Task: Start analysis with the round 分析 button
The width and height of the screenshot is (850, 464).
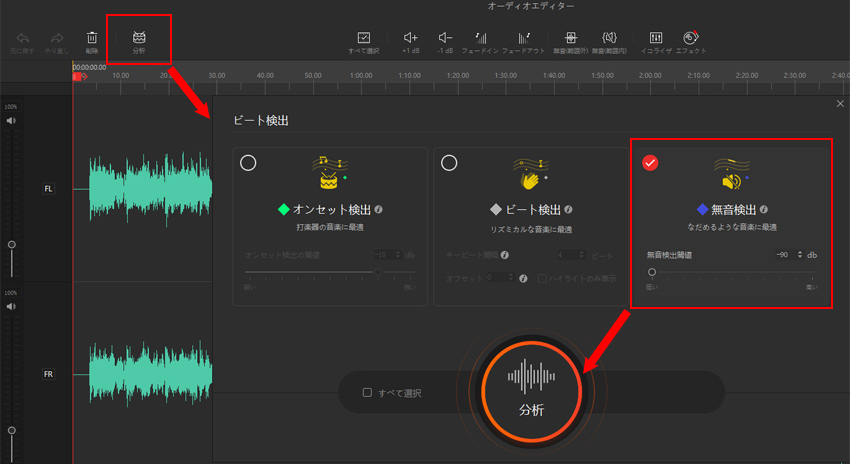Action: pyautogui.click(x=531, y=391)
